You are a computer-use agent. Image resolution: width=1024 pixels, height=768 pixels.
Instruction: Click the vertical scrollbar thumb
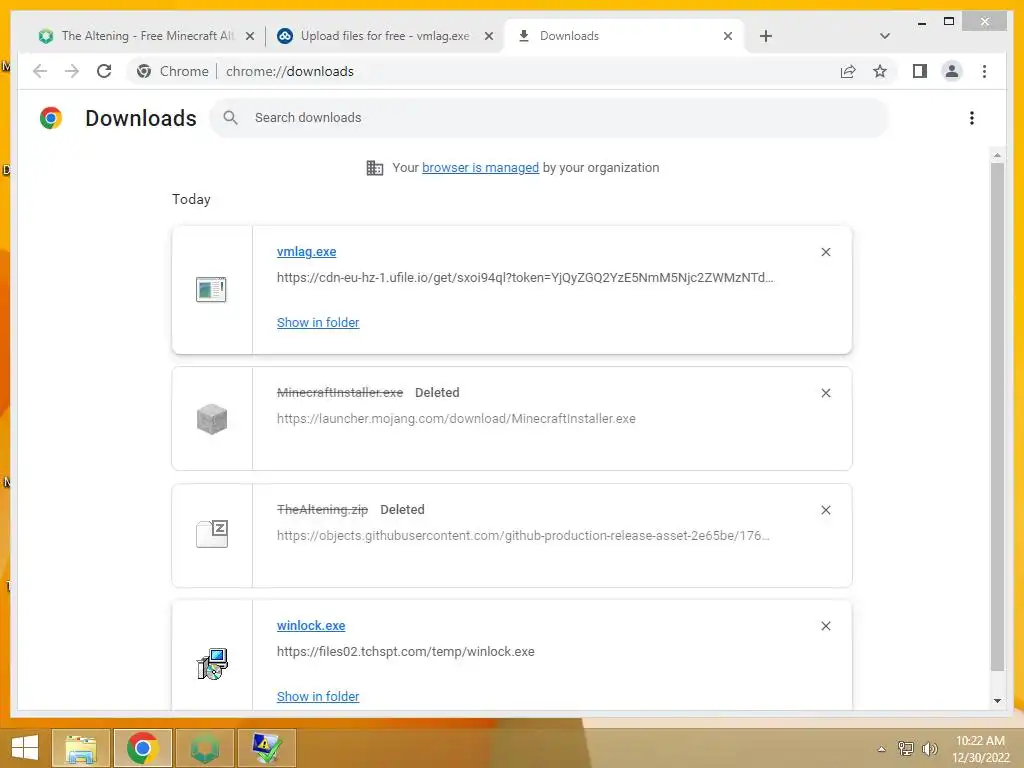pyautogui.click(x=997, y=417)
